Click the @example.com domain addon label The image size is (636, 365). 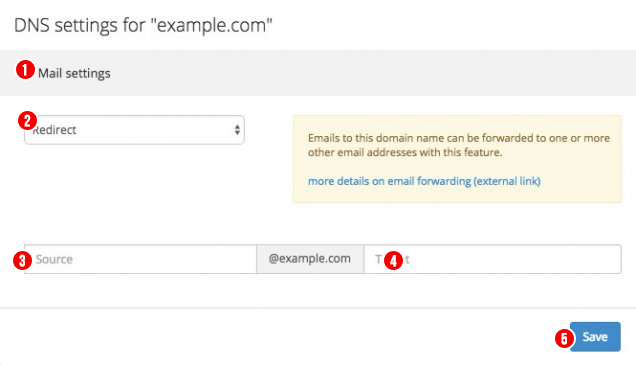(310, 259)
